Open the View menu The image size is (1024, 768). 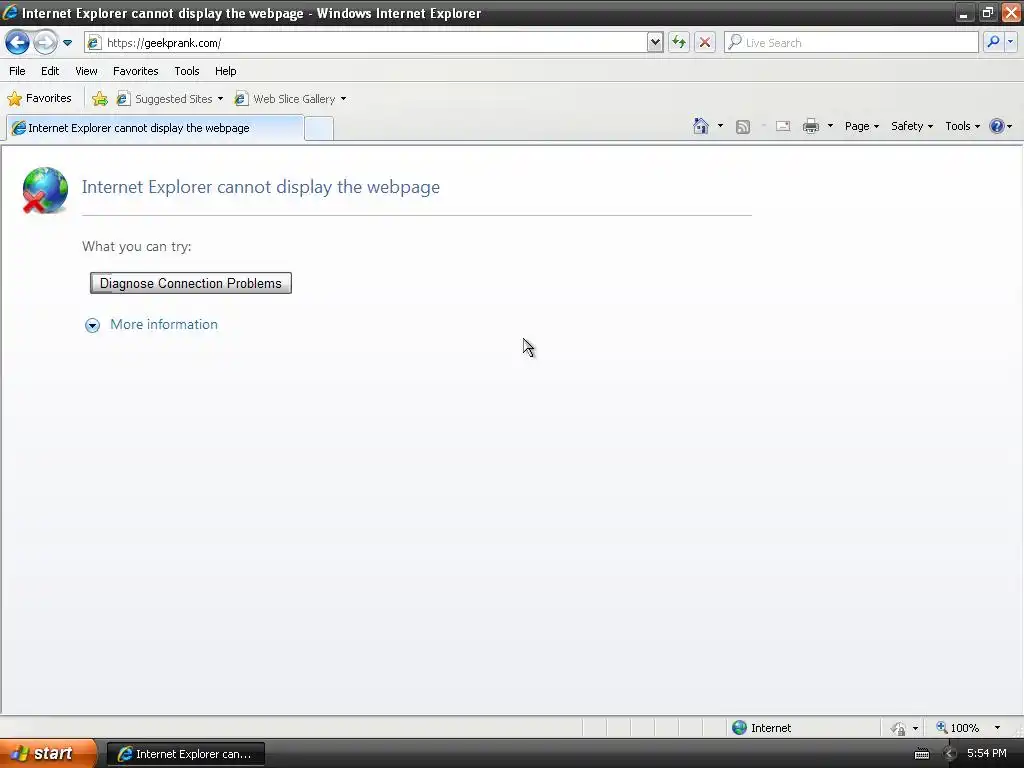[86, 71]
